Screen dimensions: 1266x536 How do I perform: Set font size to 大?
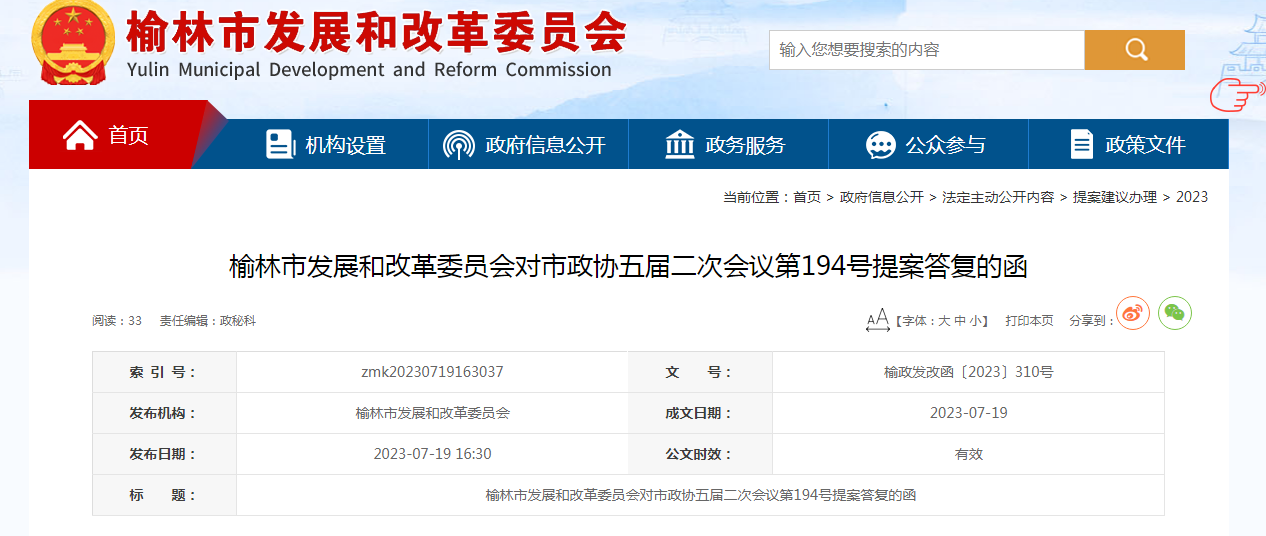click(x=943, y=321)
